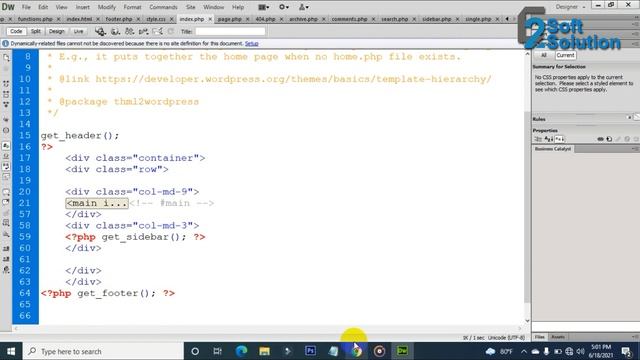Select All mode in CSS Styles panel

(x=544, y=55)
